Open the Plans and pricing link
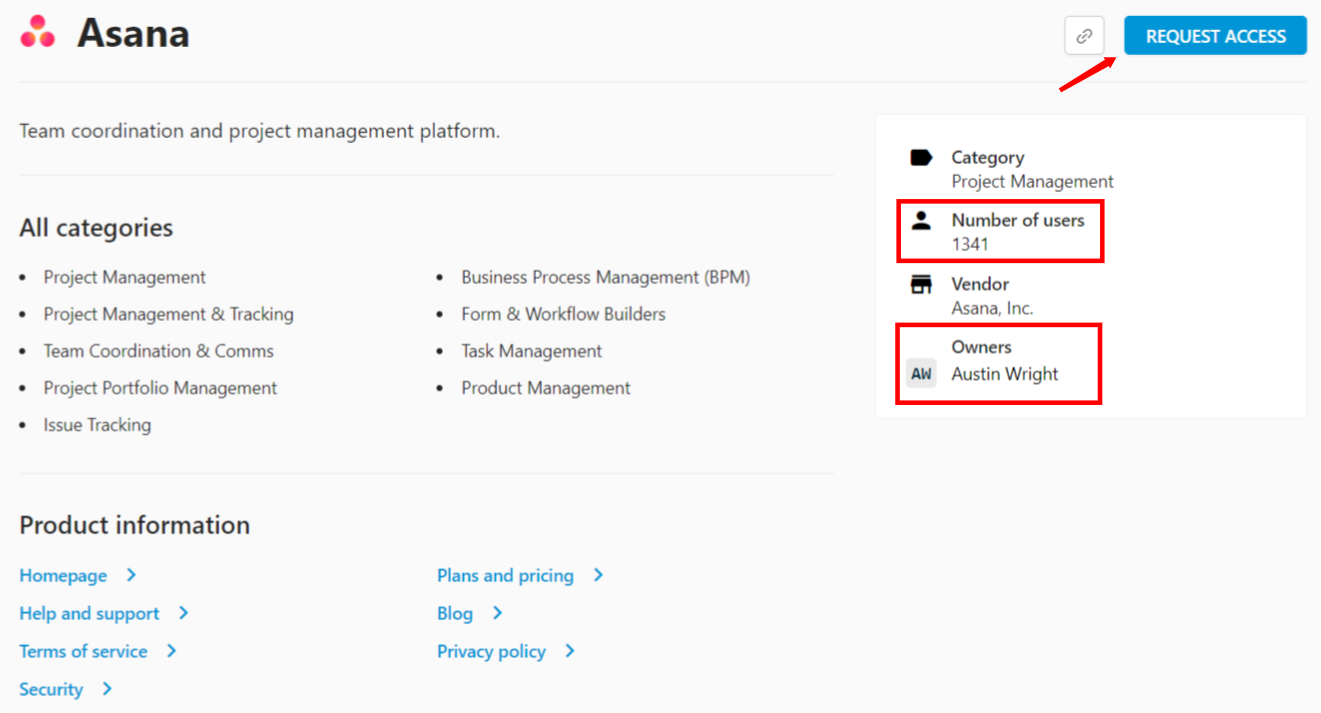The width and height of the screenshot is (1321, 713). pyautogui.click(x=505, y=576)
